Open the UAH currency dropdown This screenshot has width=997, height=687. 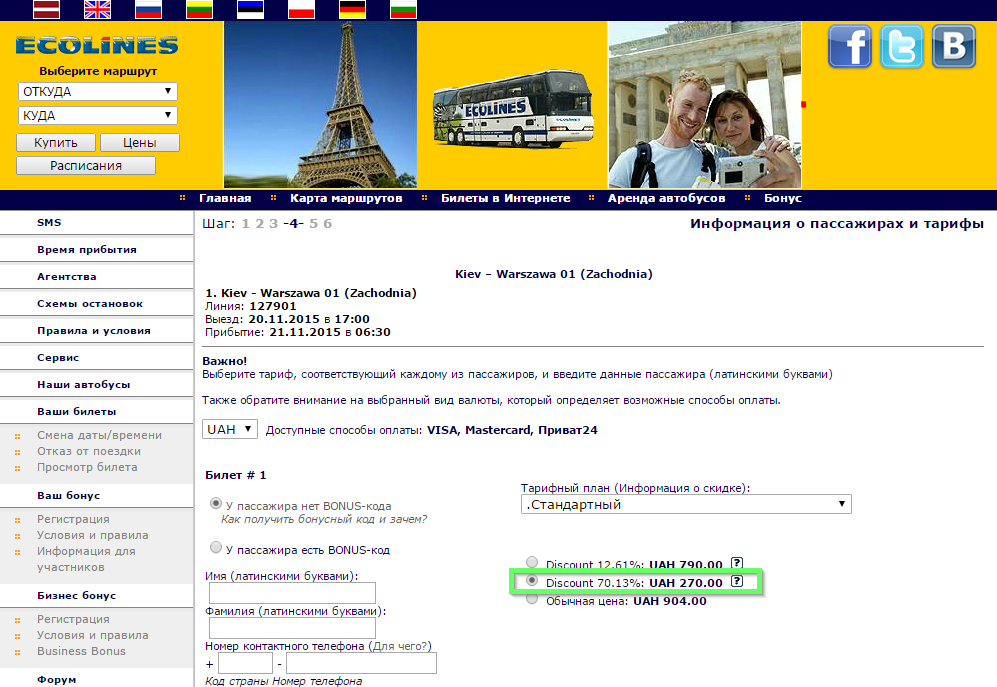tap(230, 429)
